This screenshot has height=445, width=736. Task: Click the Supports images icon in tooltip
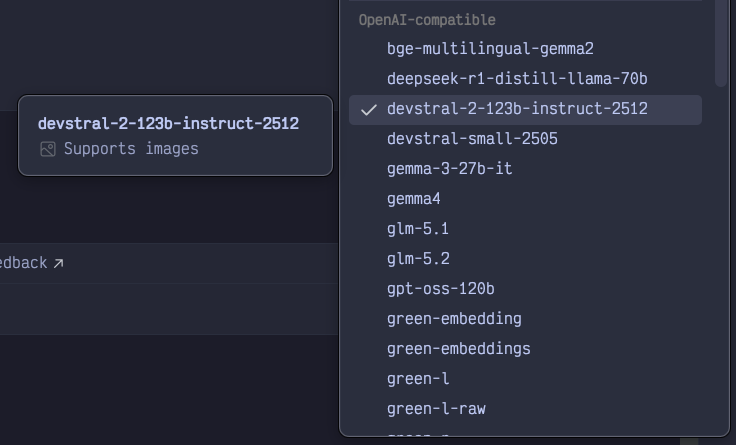point(48,149)
